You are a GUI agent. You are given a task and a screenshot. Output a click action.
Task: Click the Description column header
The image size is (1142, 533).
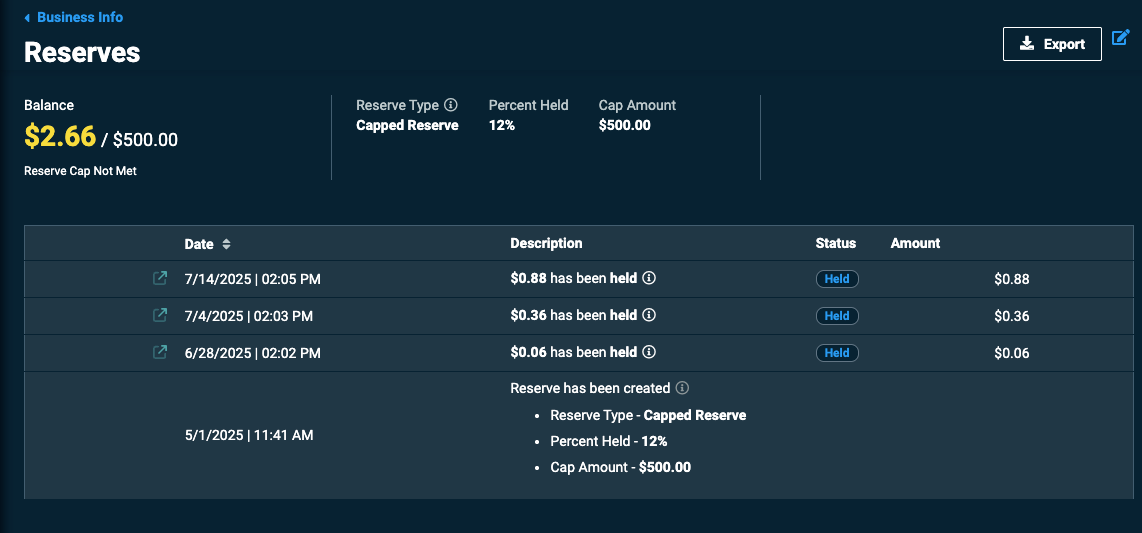546,243
